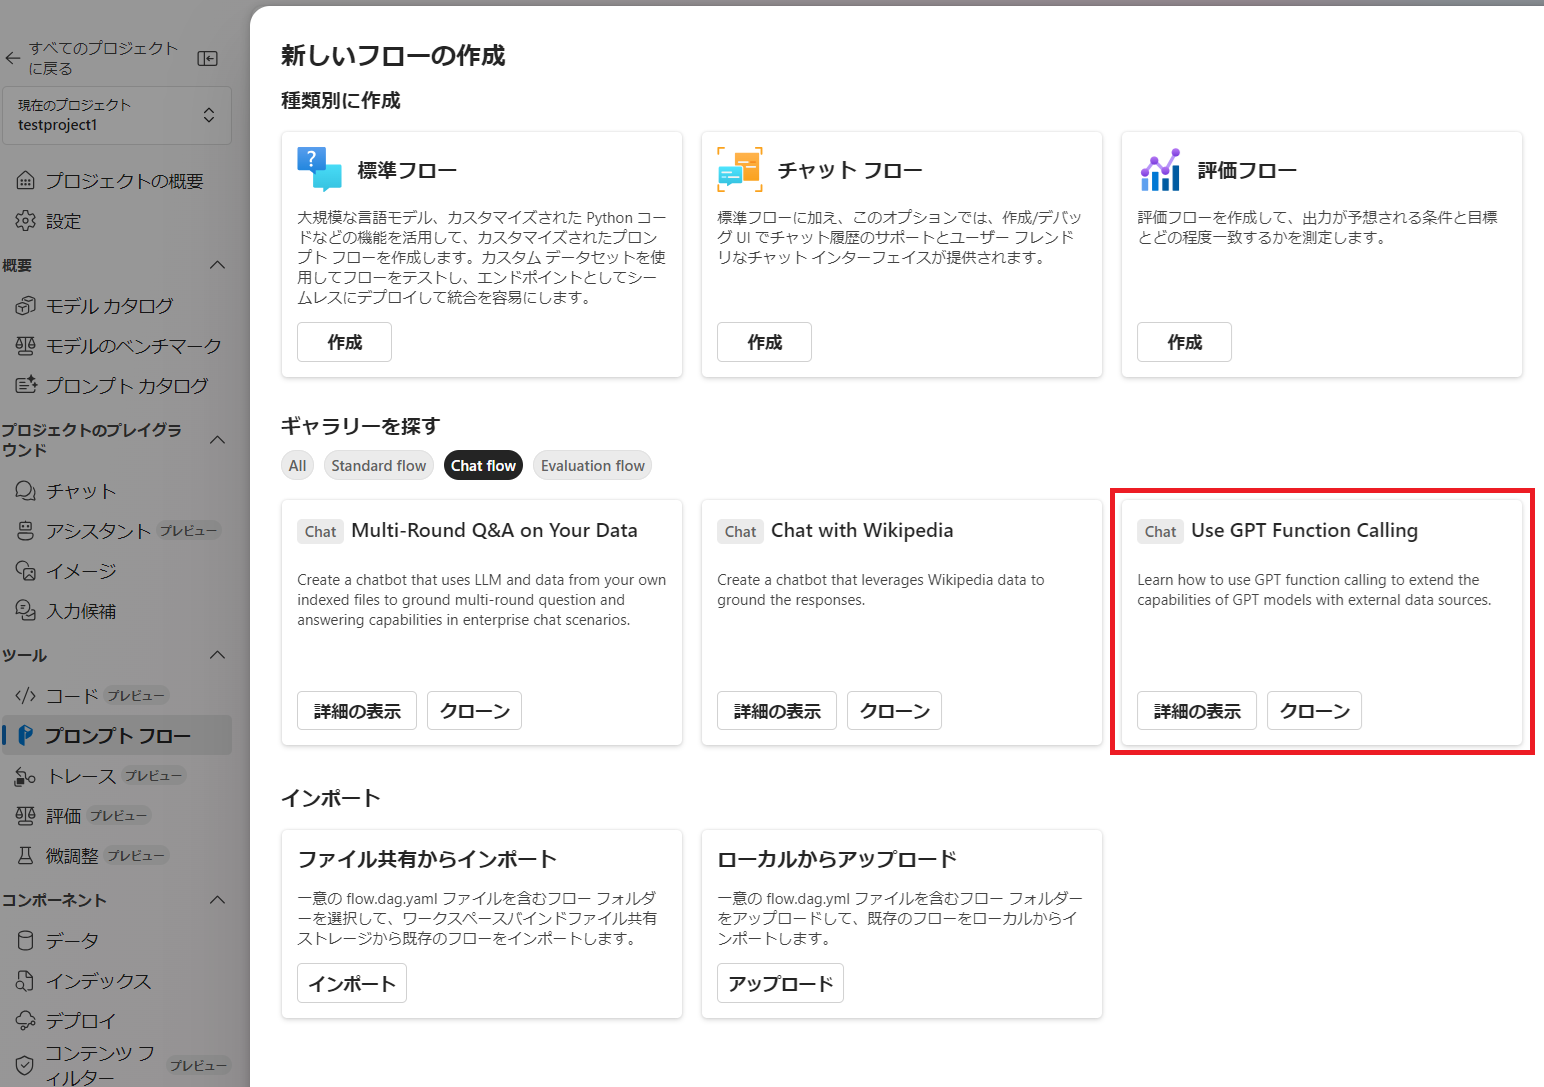Viewport: 1544px width, 1087px height.
Task: Click the Use GPT Function Calling title
Action: tap(1304, 531)
